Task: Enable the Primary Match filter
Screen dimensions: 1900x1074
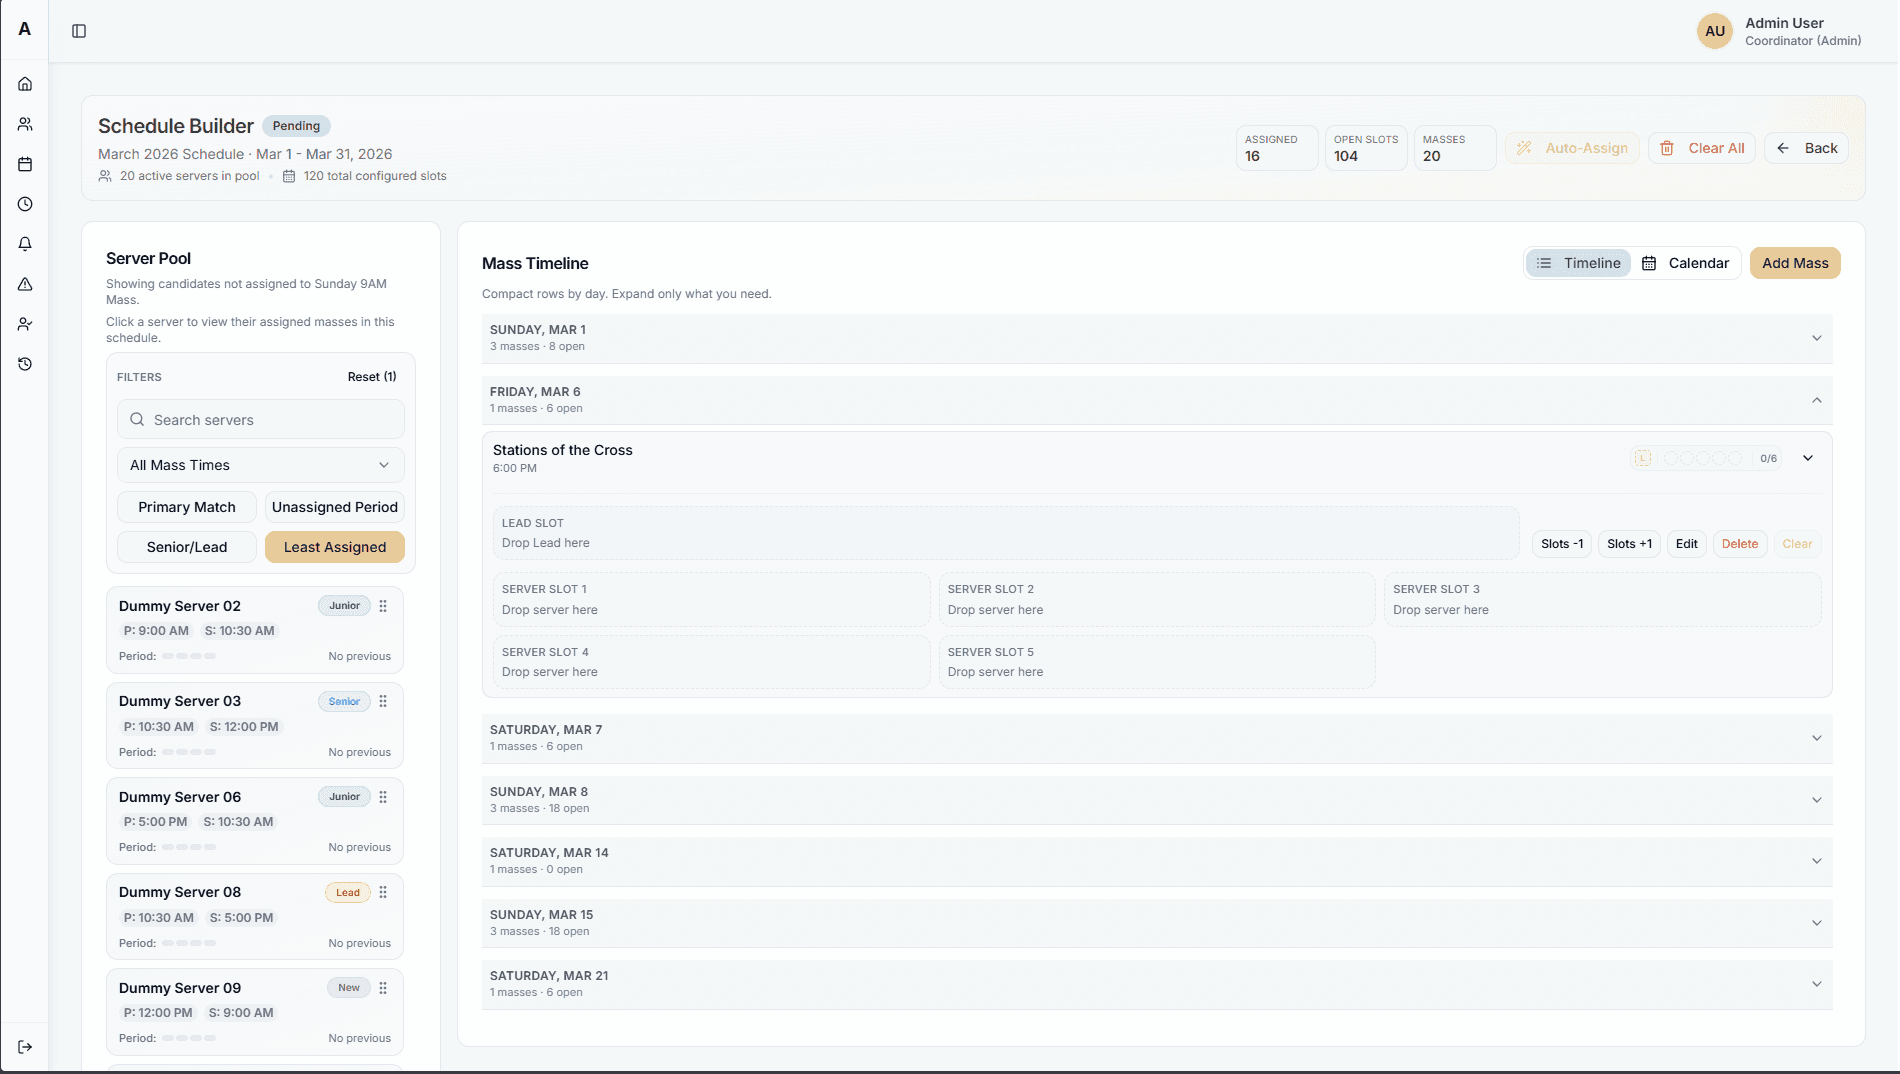Action: pyautogui.click(x=186, y=507)
